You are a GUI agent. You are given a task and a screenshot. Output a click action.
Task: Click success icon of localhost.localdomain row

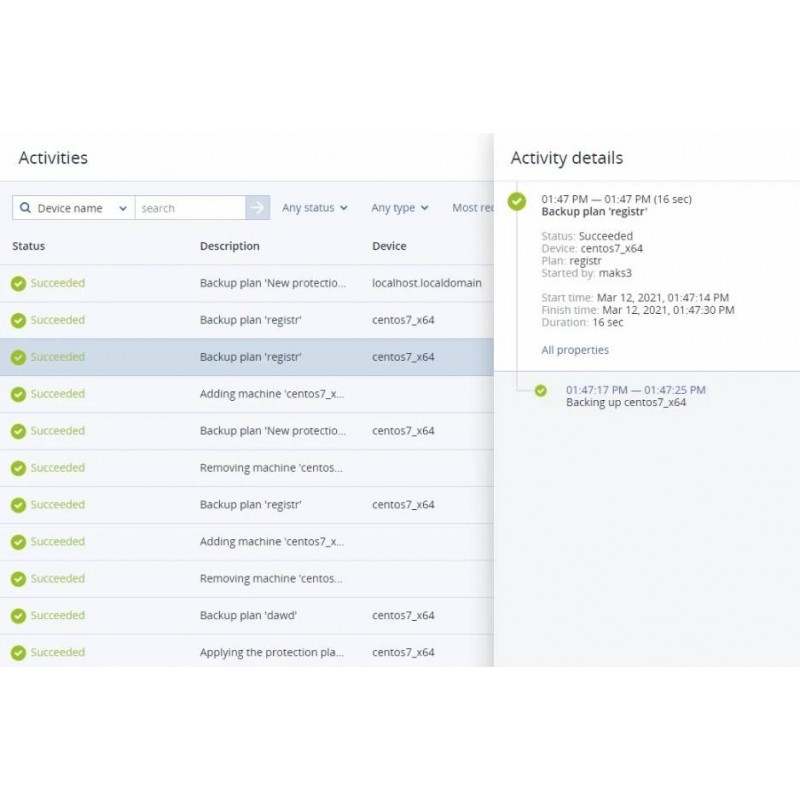click(18, 283)
